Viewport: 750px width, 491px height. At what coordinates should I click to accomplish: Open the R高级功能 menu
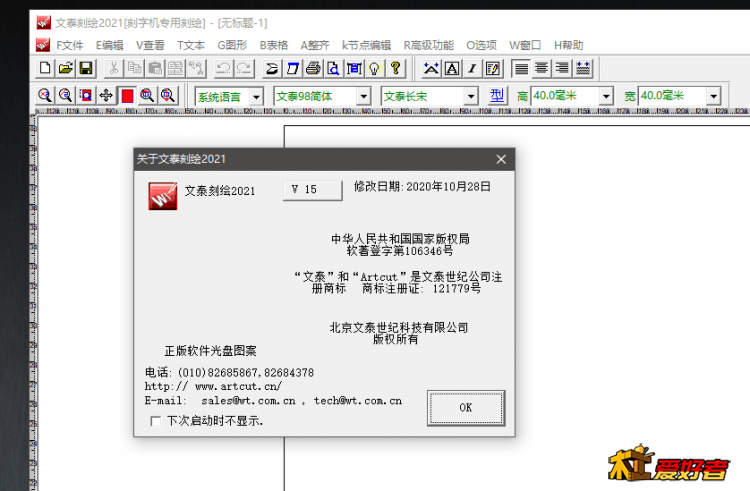(429, 45)
